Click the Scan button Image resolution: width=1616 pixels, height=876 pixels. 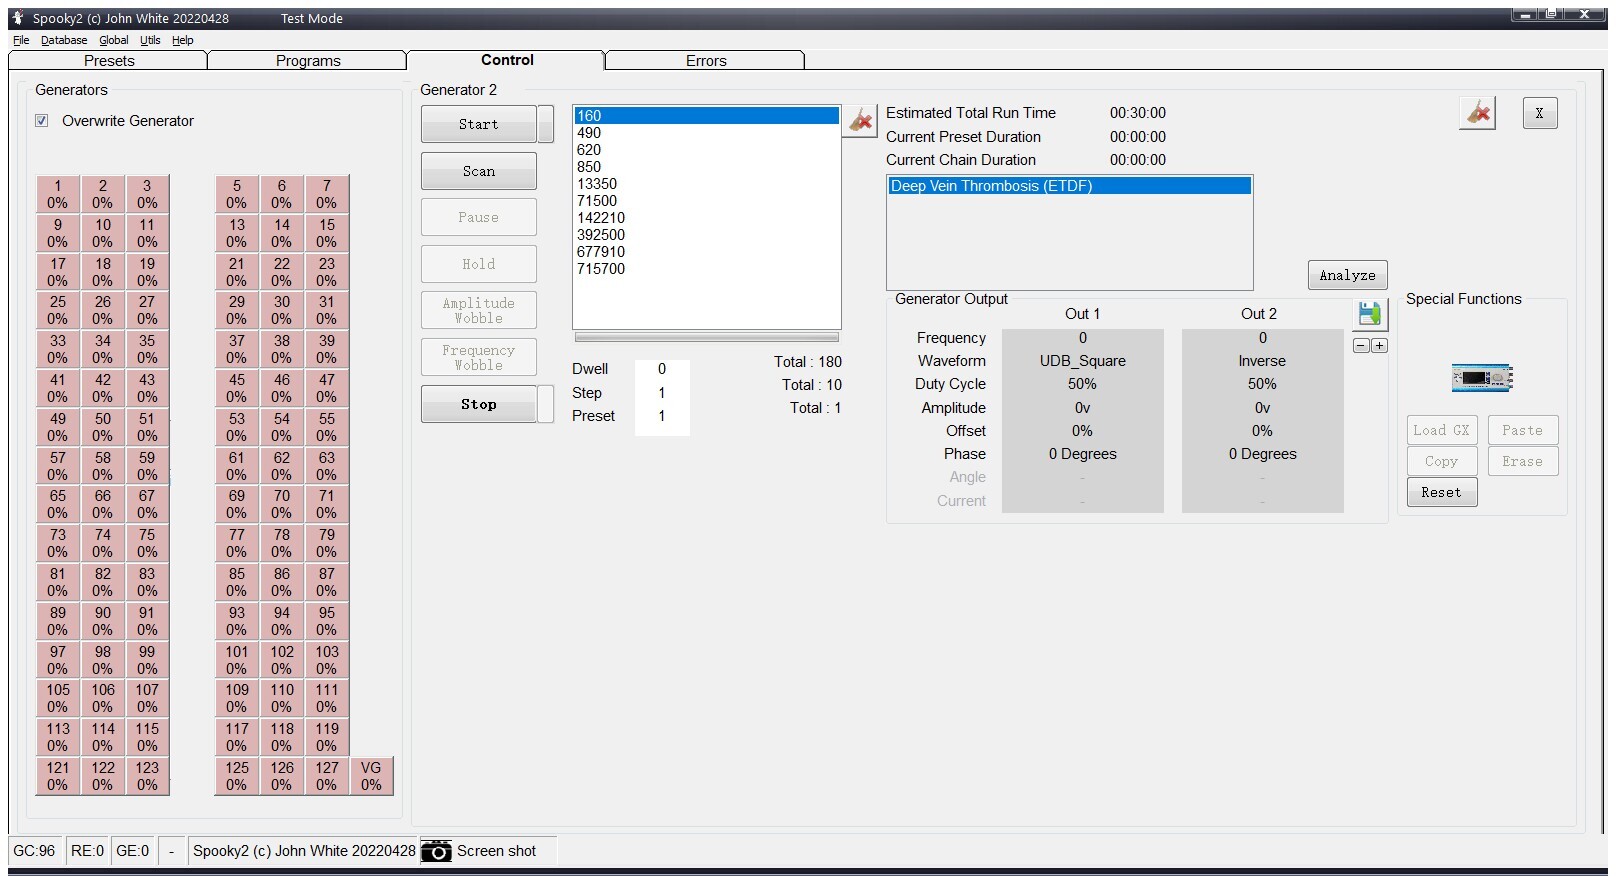(478, 171)
